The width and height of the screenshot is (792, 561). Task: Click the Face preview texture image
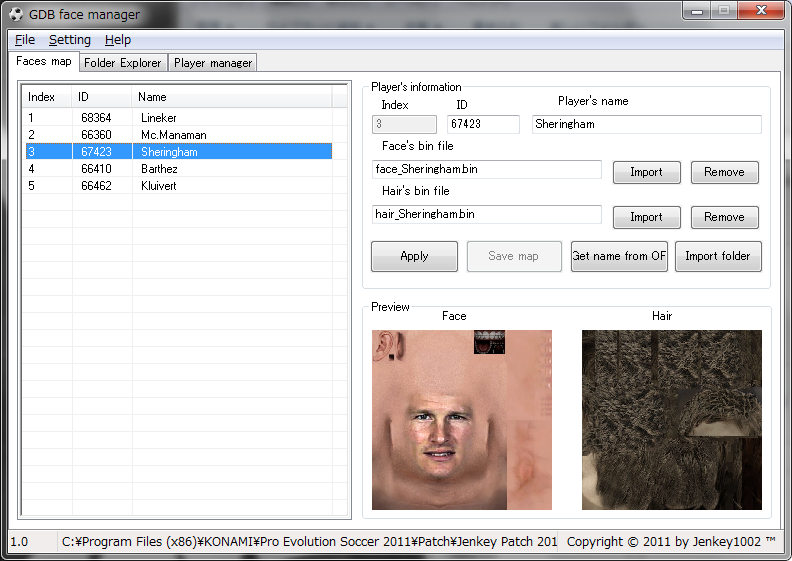[x=461, y=420]
